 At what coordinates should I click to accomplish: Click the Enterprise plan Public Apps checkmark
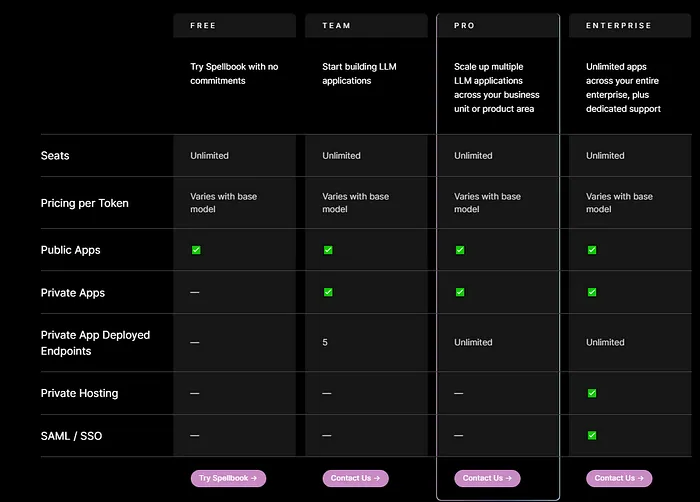click(x=592, y=250)
